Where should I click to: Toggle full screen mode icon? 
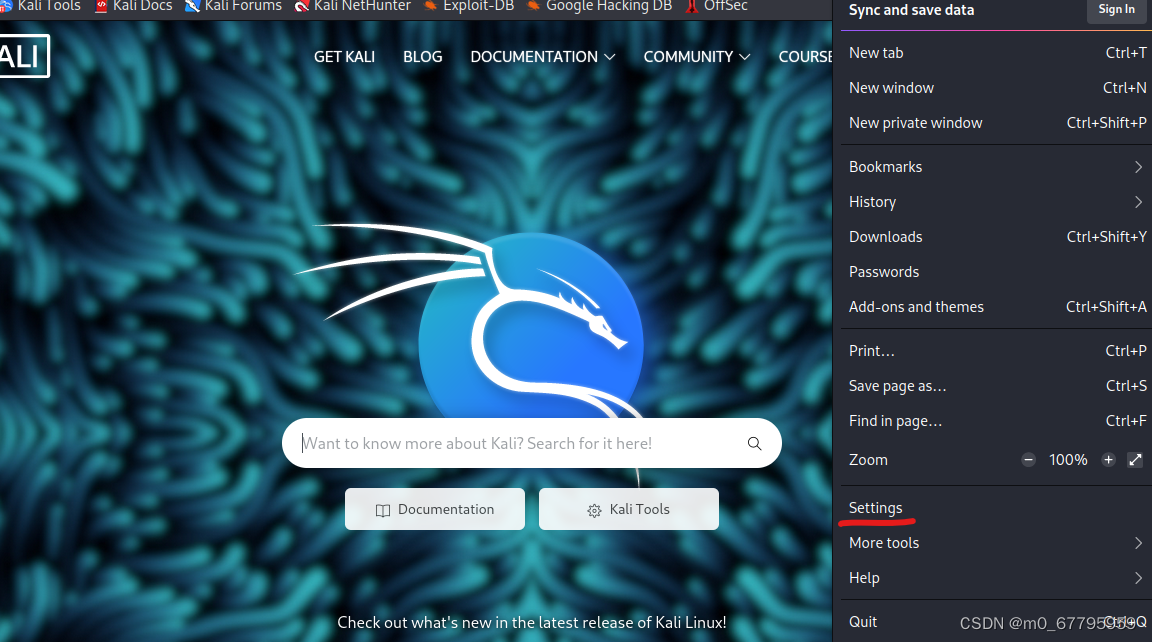[x=1135, y=460]
